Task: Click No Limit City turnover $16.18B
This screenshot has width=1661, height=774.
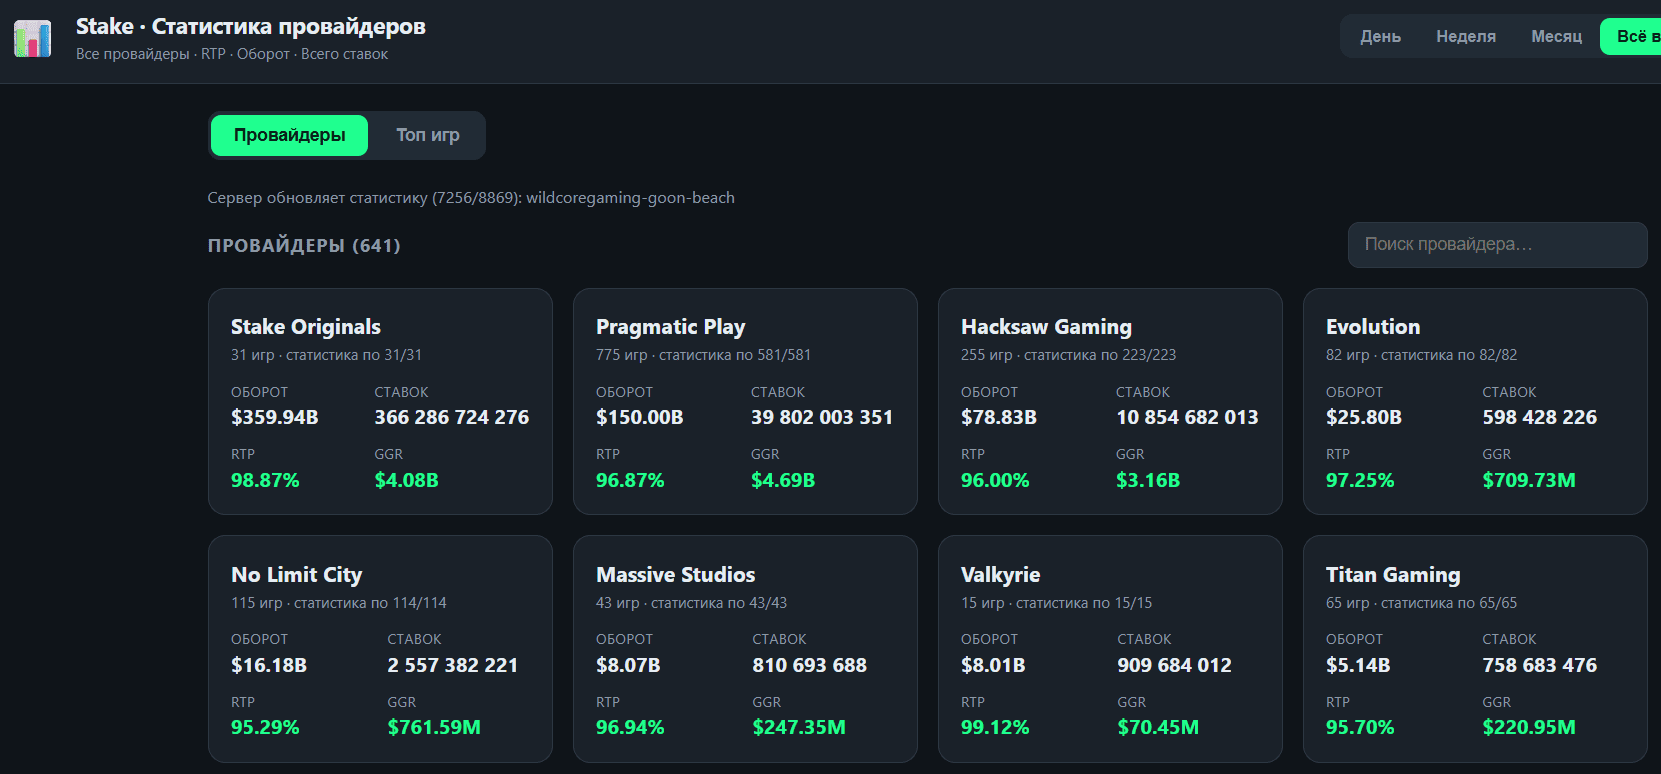Action: point(269,665)
